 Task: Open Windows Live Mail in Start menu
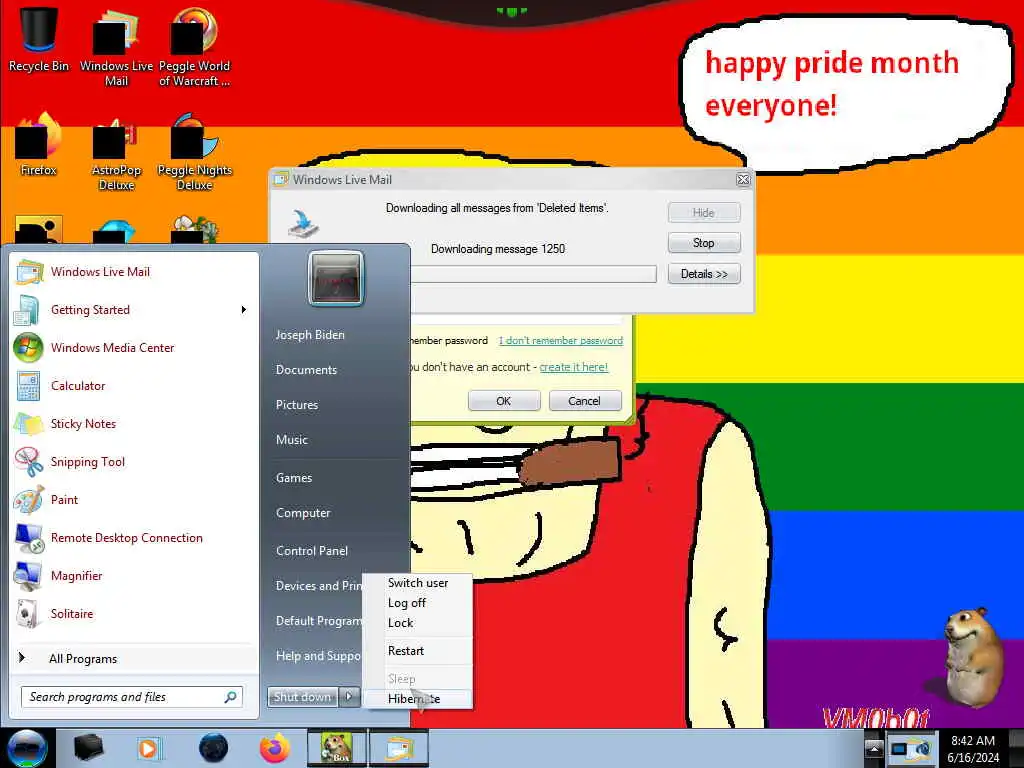(x=134, y=272)
